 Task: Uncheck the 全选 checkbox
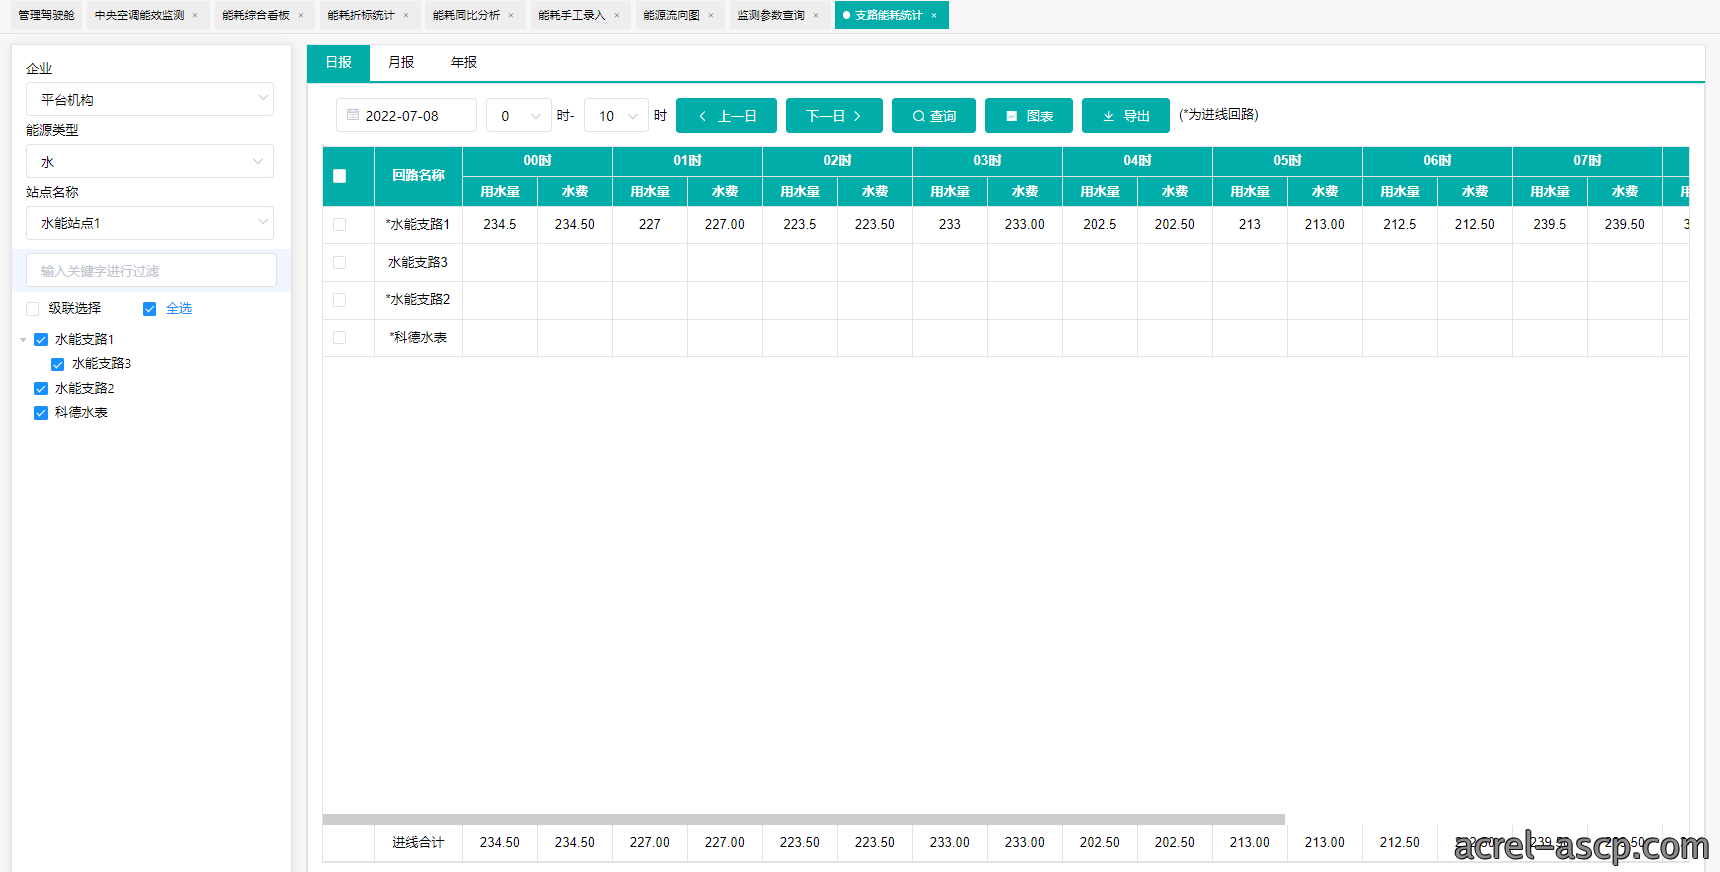(150, 309)
